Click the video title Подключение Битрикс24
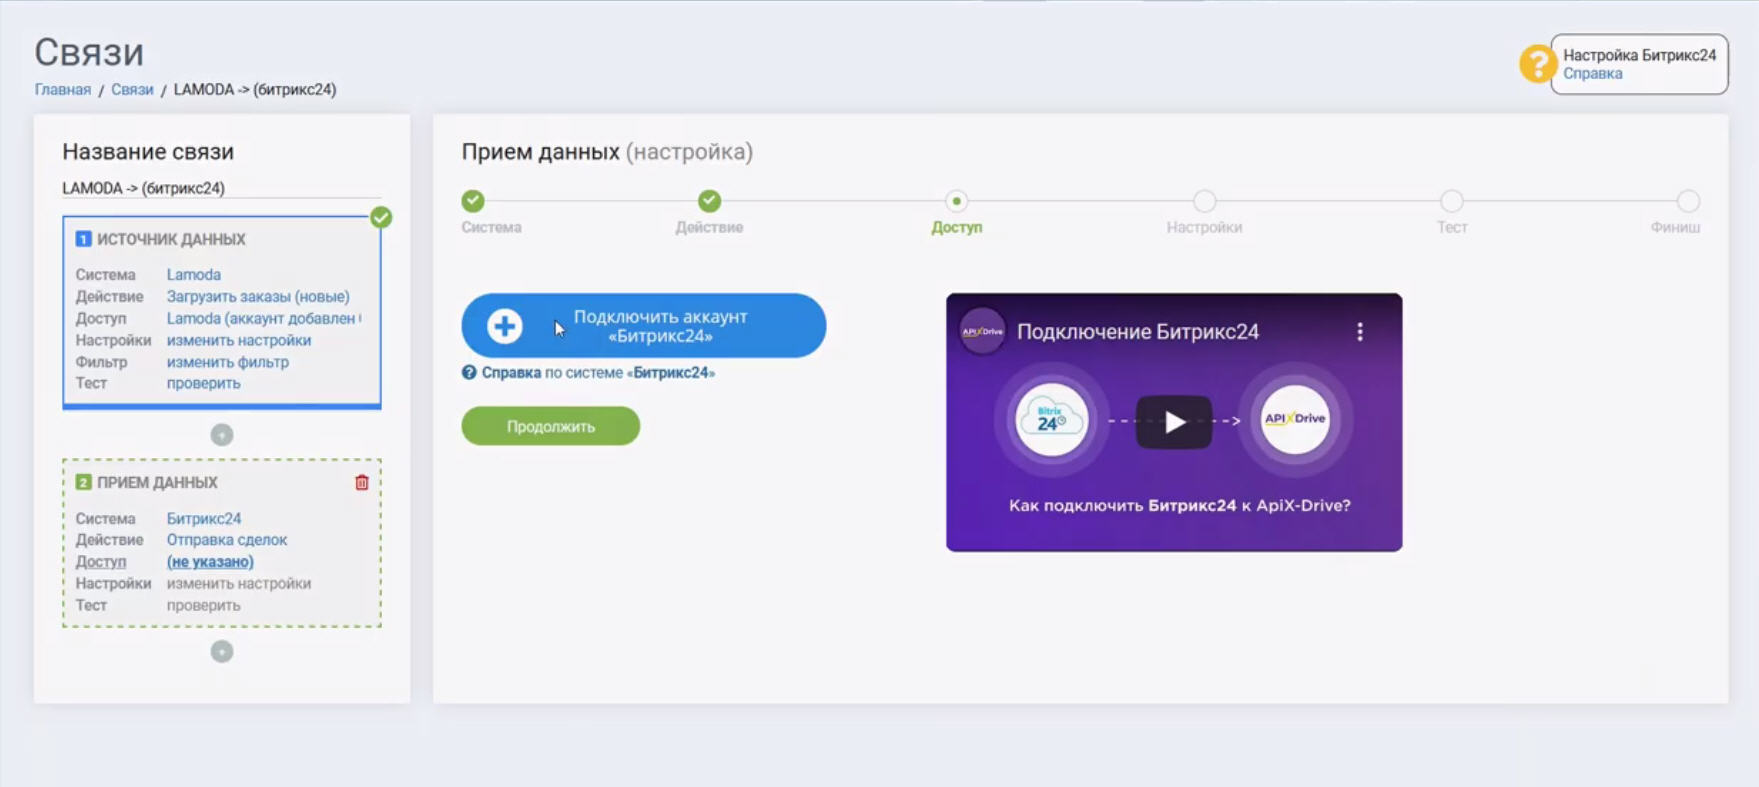Viewport: 1759px width, 787px height. [1138, 332]
